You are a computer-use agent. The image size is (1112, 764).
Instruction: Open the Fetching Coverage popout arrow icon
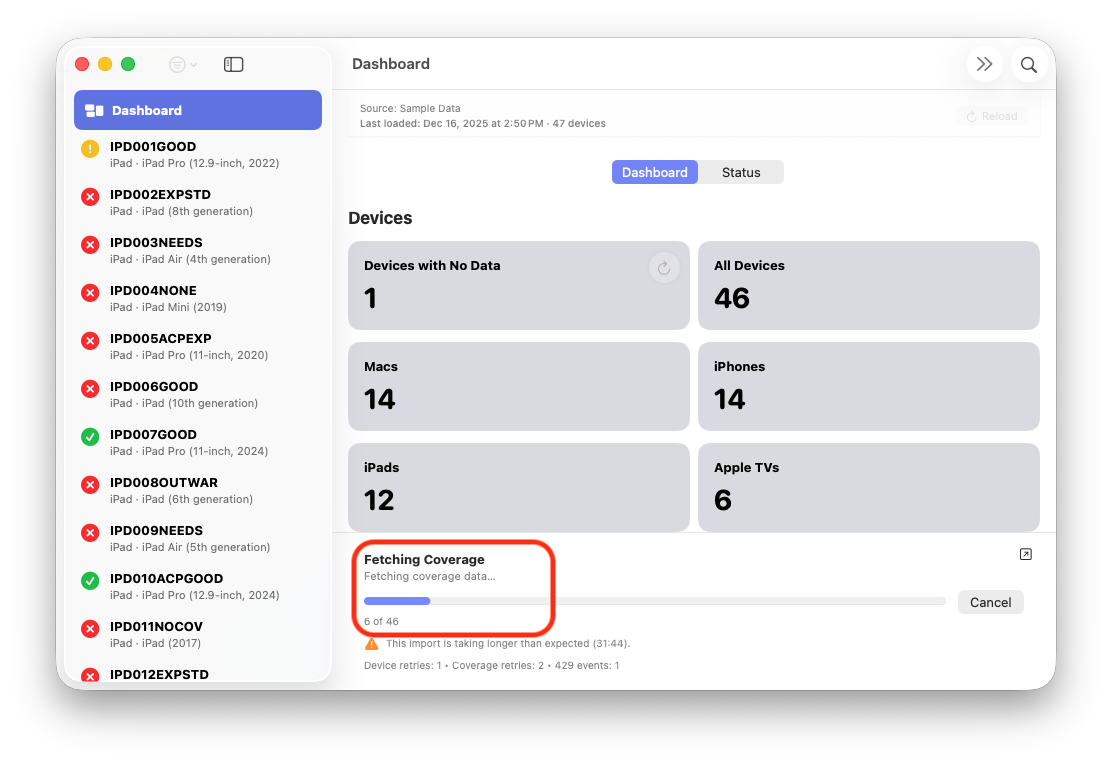point(1025,553)
